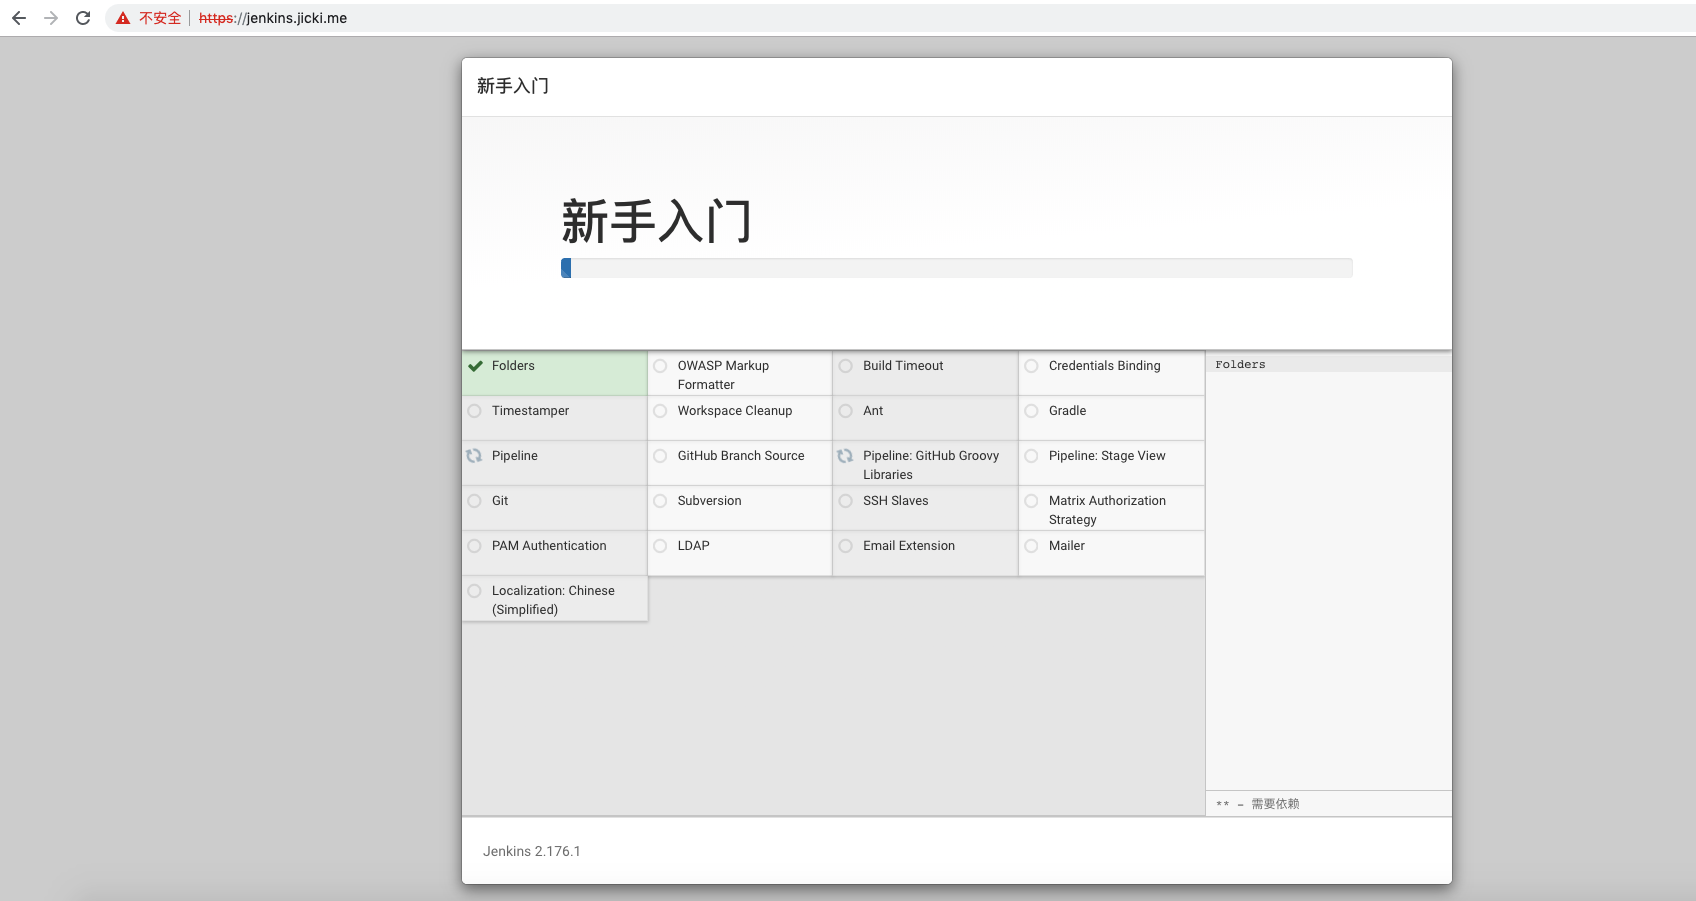Viewport: 1696px width, 901px height.
Task: Click the green checkmark next to Folders
Action: (475, 366)
